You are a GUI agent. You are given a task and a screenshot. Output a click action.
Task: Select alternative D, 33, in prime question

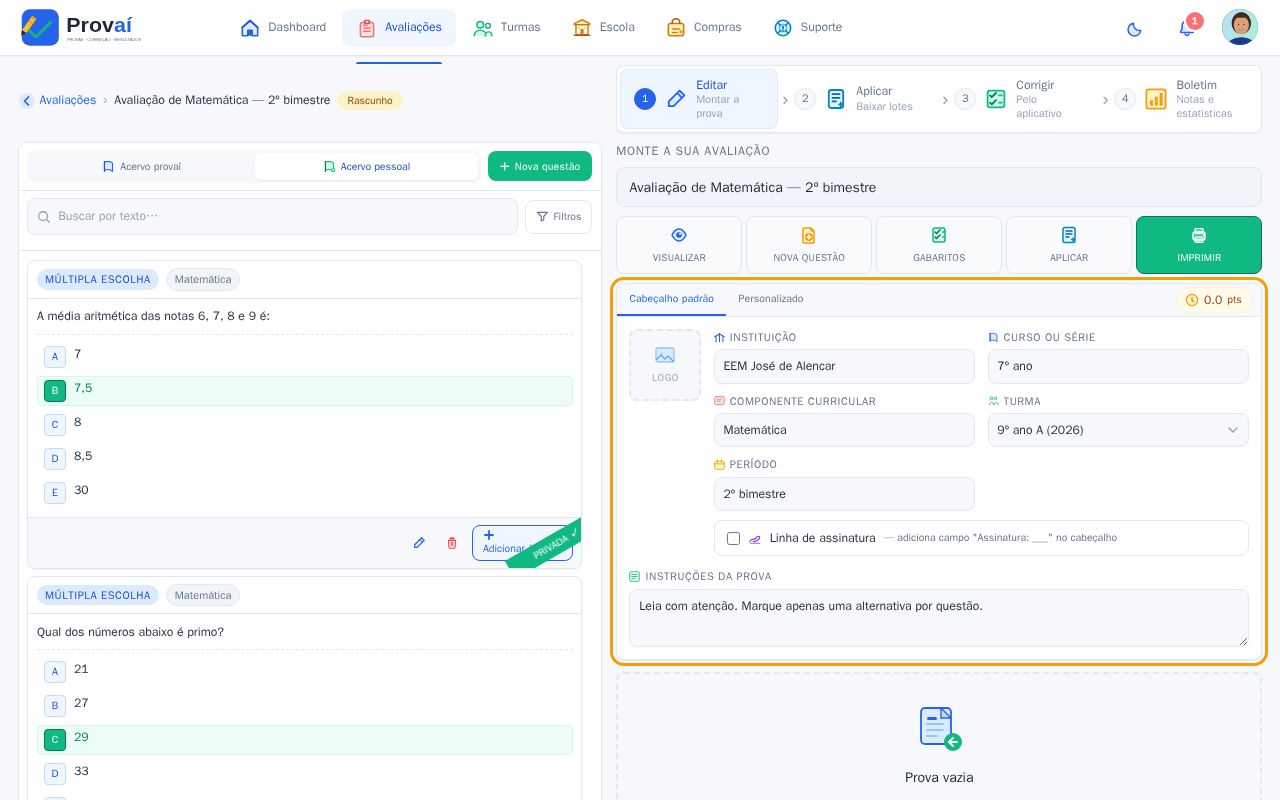305,773
